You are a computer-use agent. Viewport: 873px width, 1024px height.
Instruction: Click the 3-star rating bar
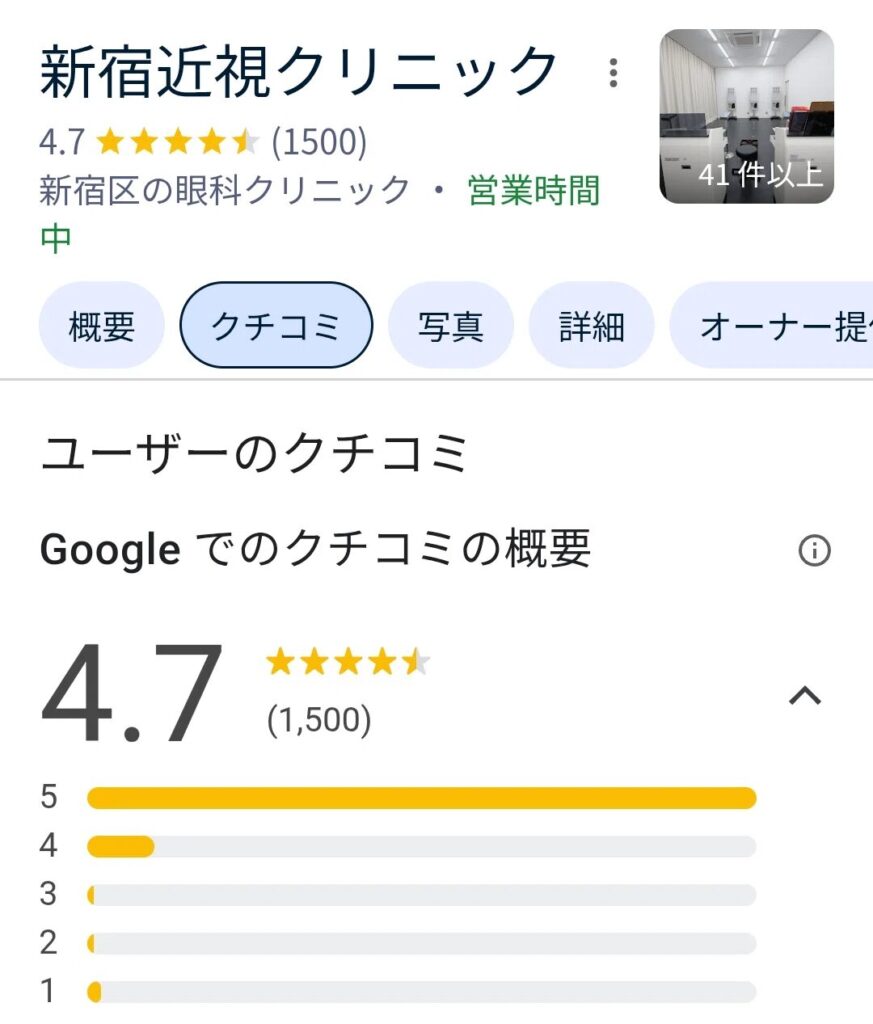point(421,895)
